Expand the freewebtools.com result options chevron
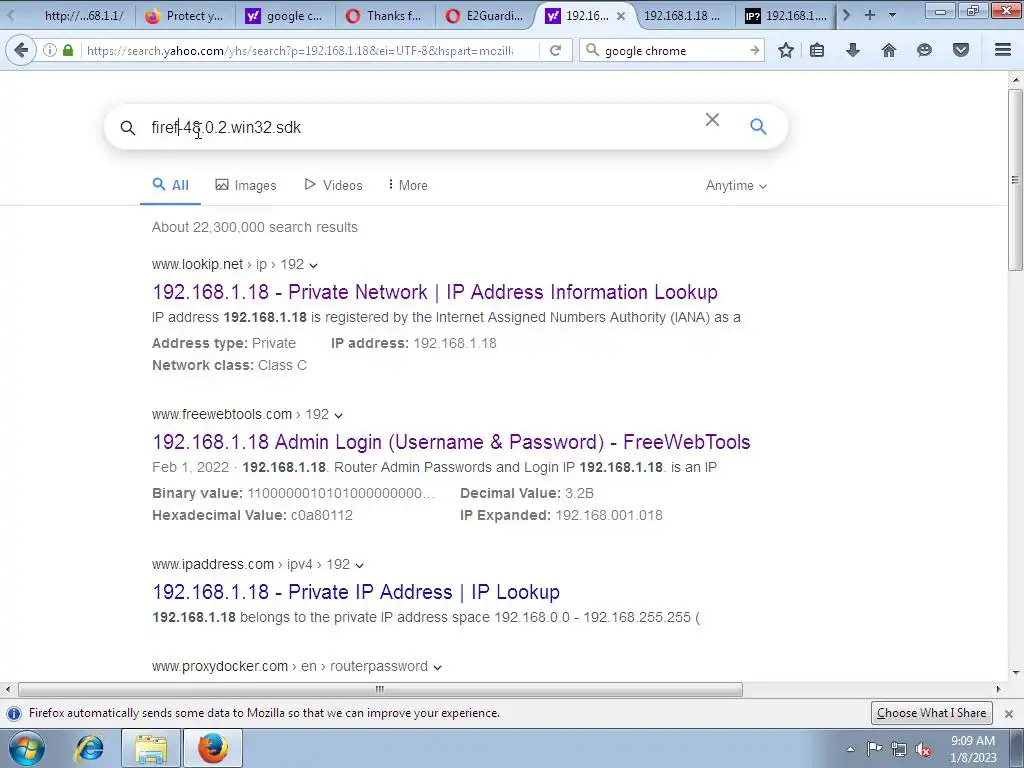This screenshot has width=1024, height=768. click(x=338, y=415)
